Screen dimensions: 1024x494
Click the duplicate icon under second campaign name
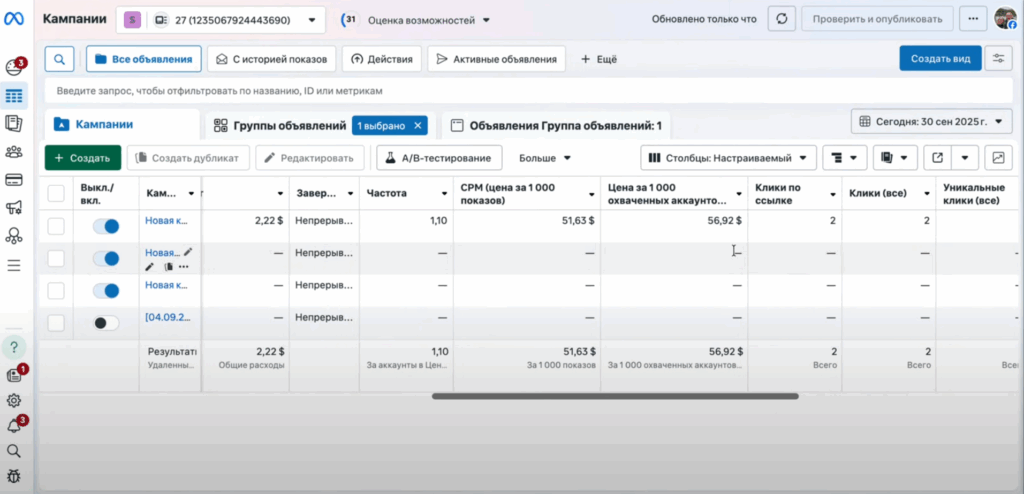[168, 267]
